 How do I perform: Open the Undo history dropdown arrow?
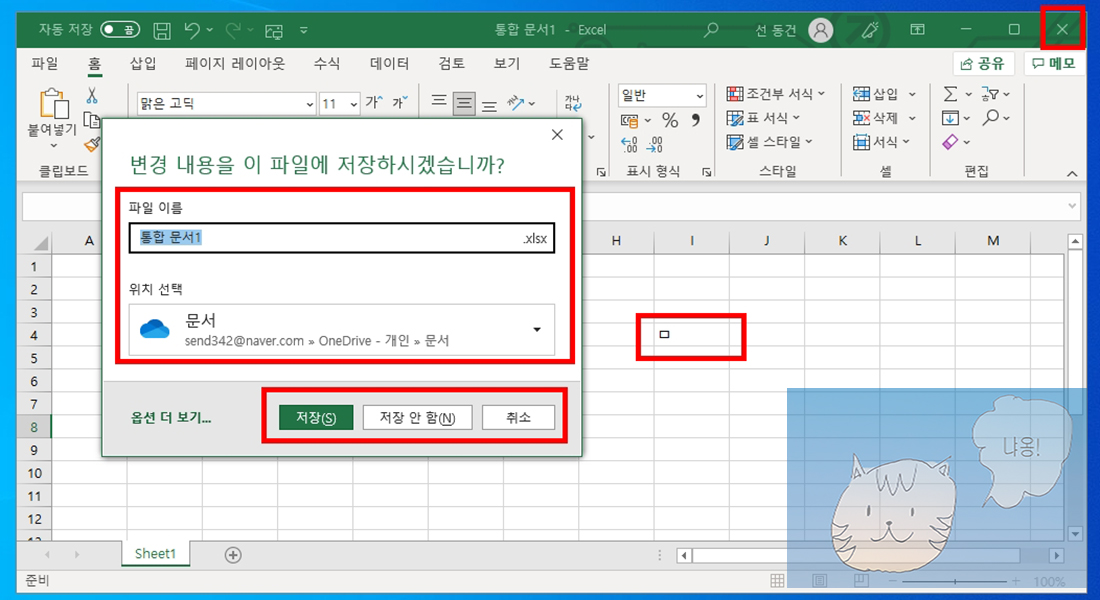(x=209, y=29)
